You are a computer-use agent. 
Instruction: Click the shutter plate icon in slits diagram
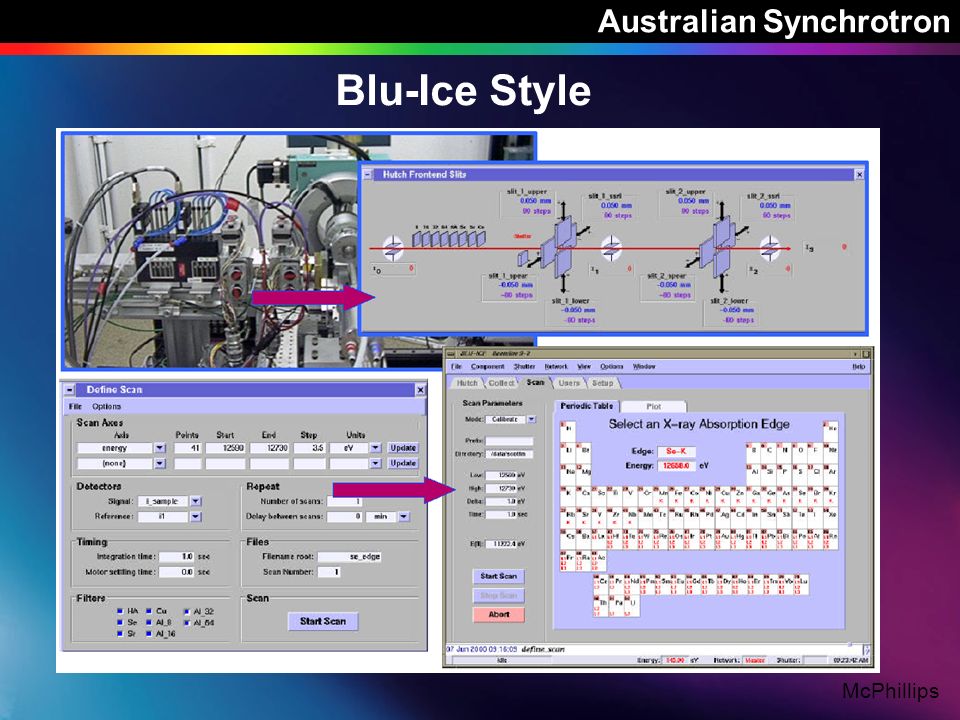tap(523, 258)
